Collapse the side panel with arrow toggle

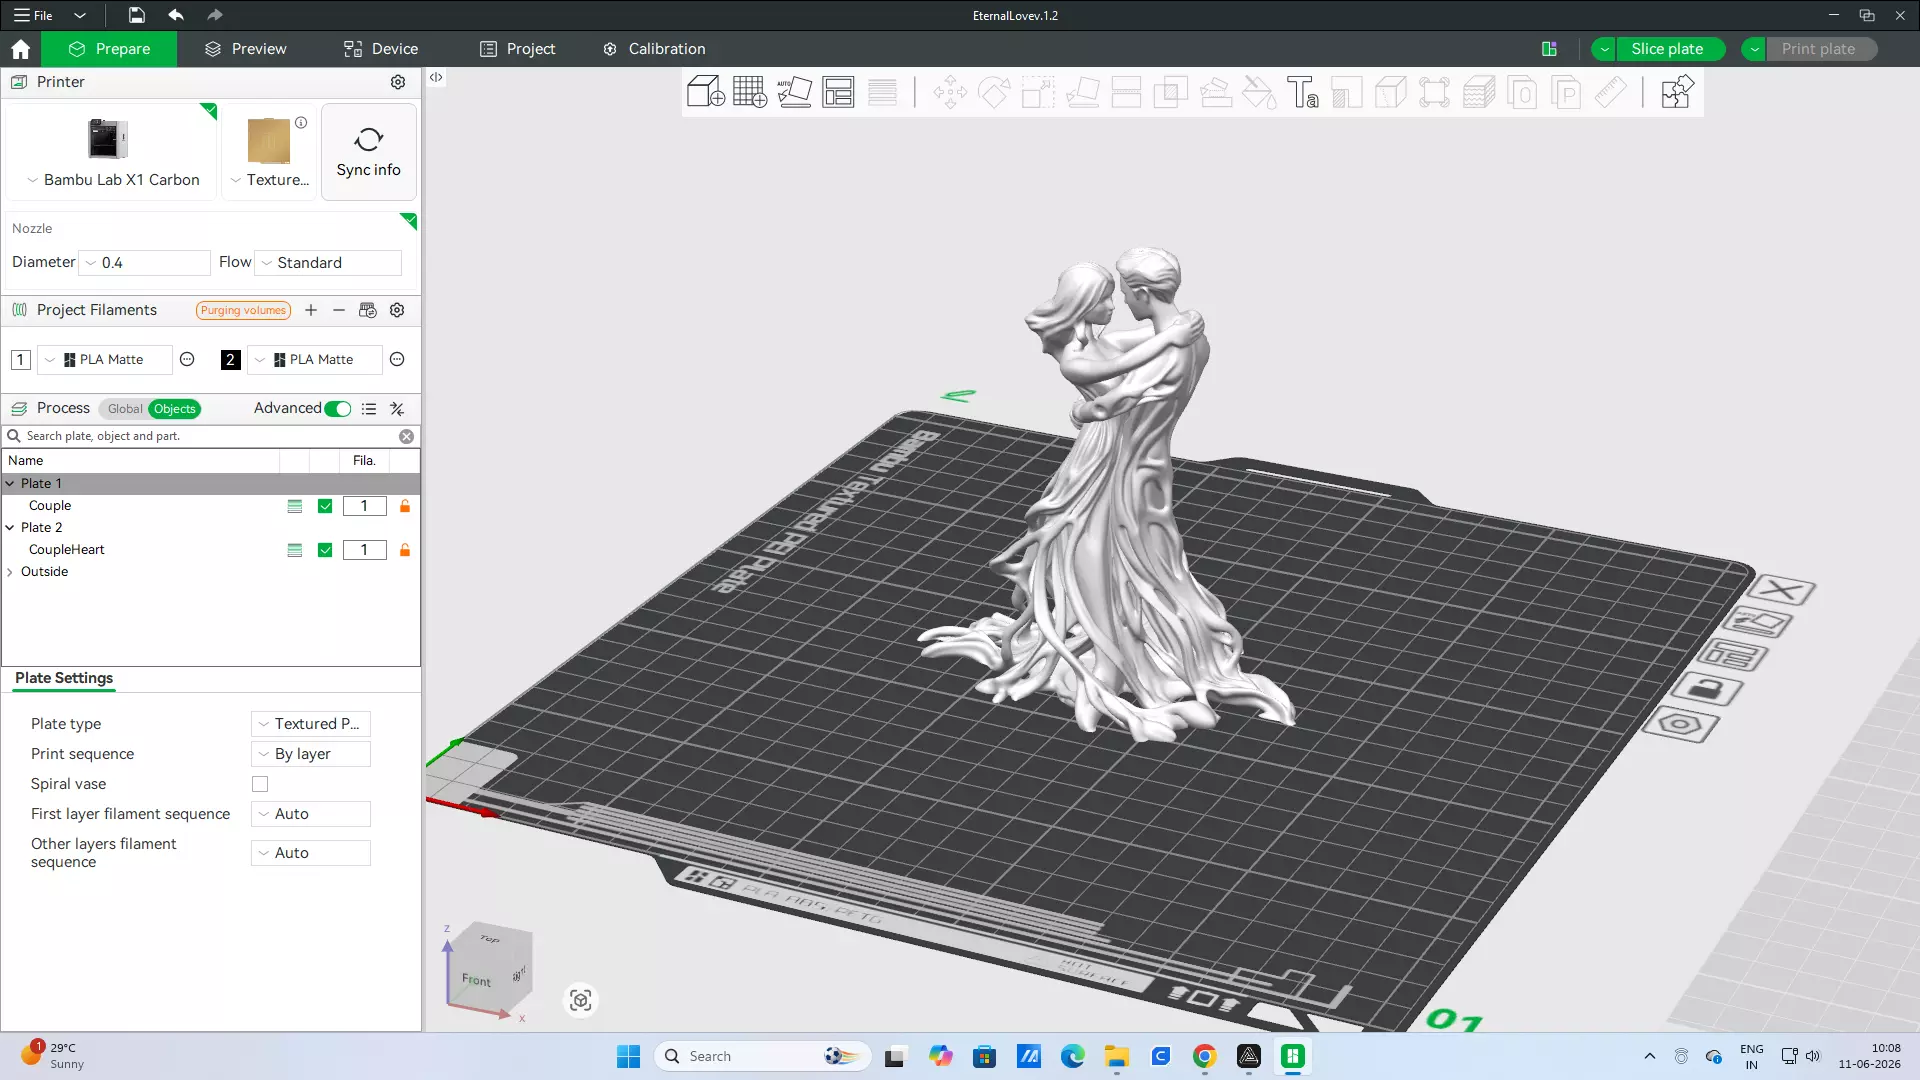pos(436,77)
